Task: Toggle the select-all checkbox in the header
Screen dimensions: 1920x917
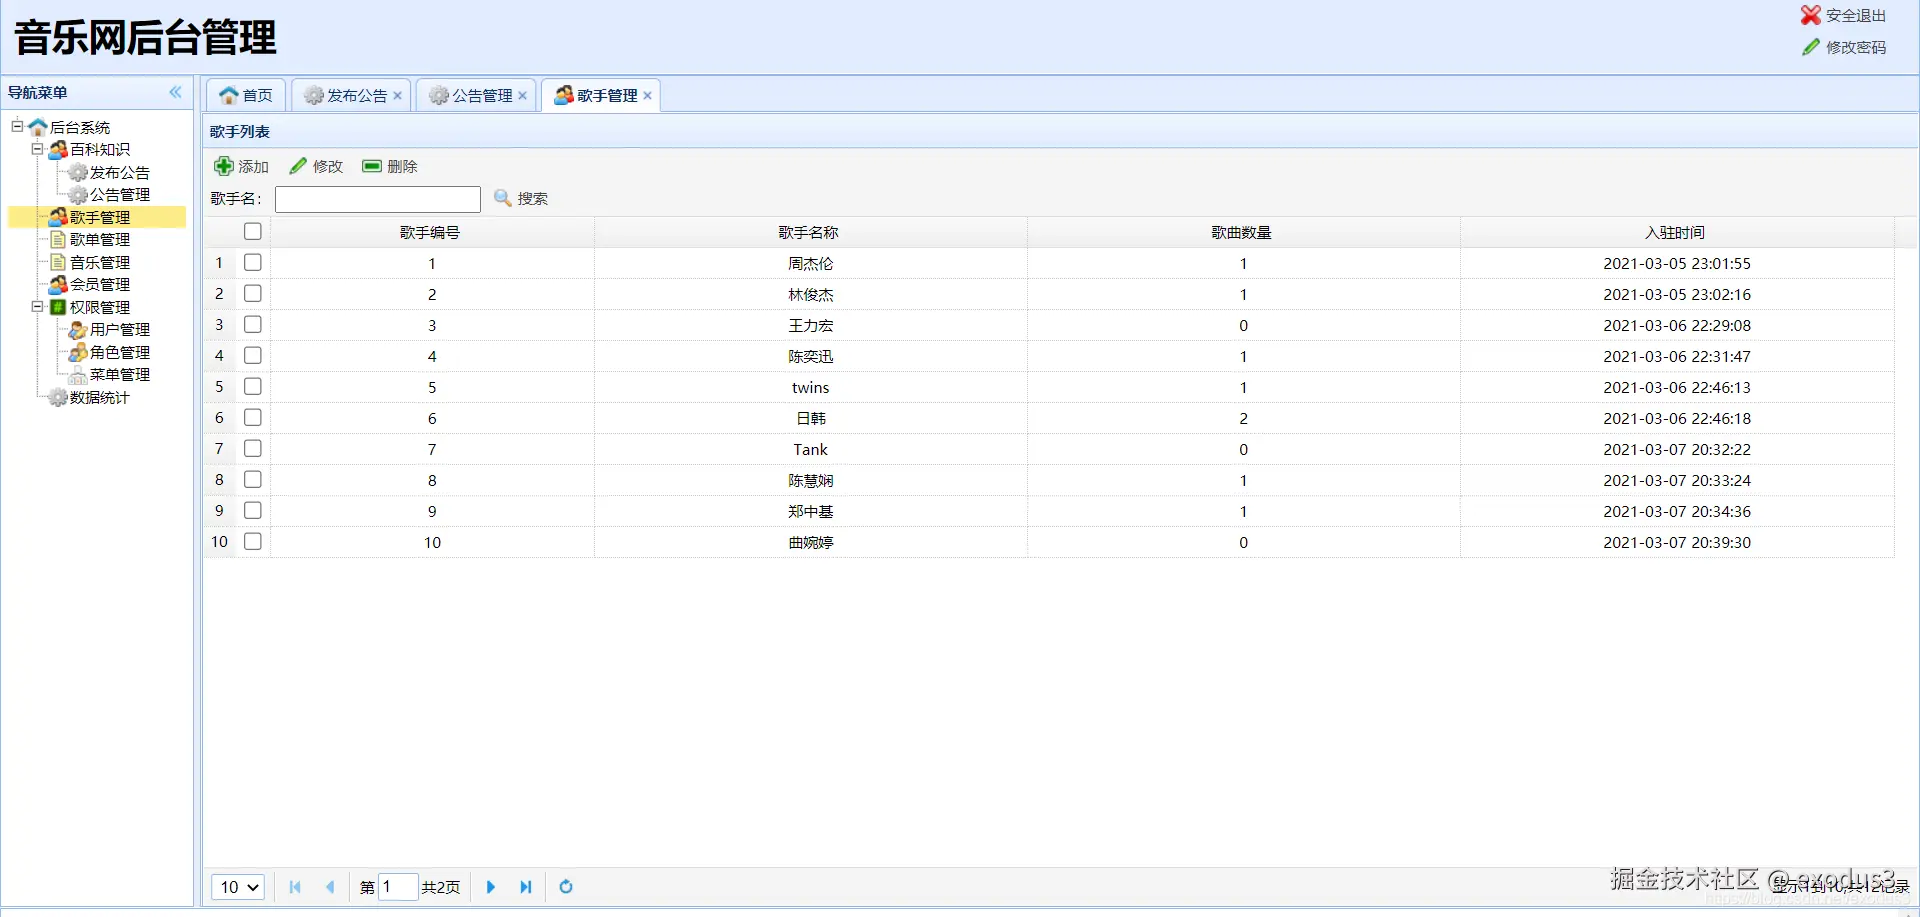Action: 253,231
